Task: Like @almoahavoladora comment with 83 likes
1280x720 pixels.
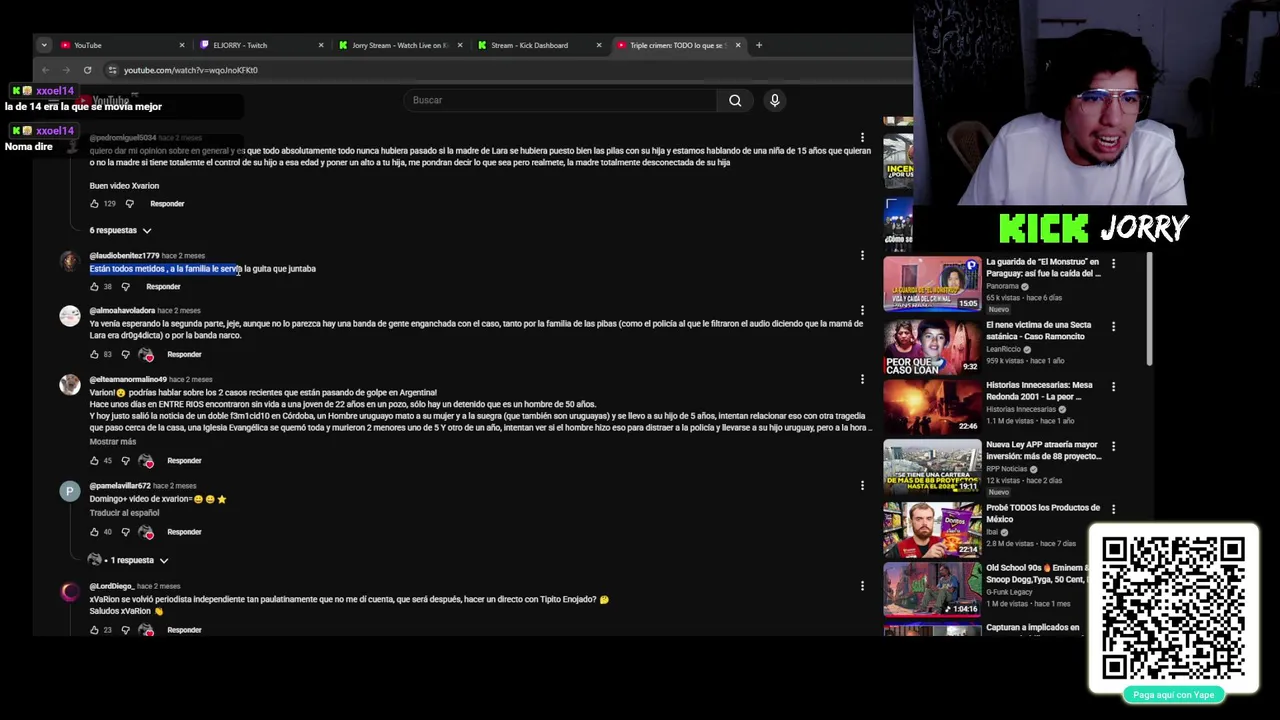Action: [x=94, y=355]
